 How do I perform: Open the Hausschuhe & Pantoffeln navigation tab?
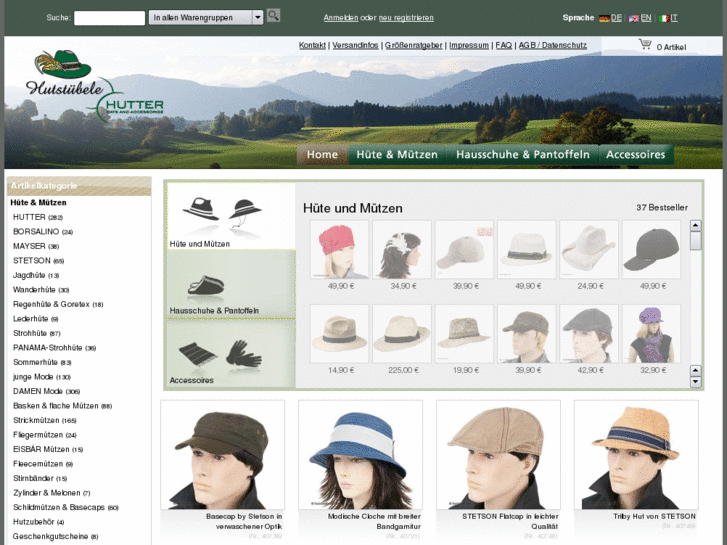pyautogui.click(x=523, y=154)
